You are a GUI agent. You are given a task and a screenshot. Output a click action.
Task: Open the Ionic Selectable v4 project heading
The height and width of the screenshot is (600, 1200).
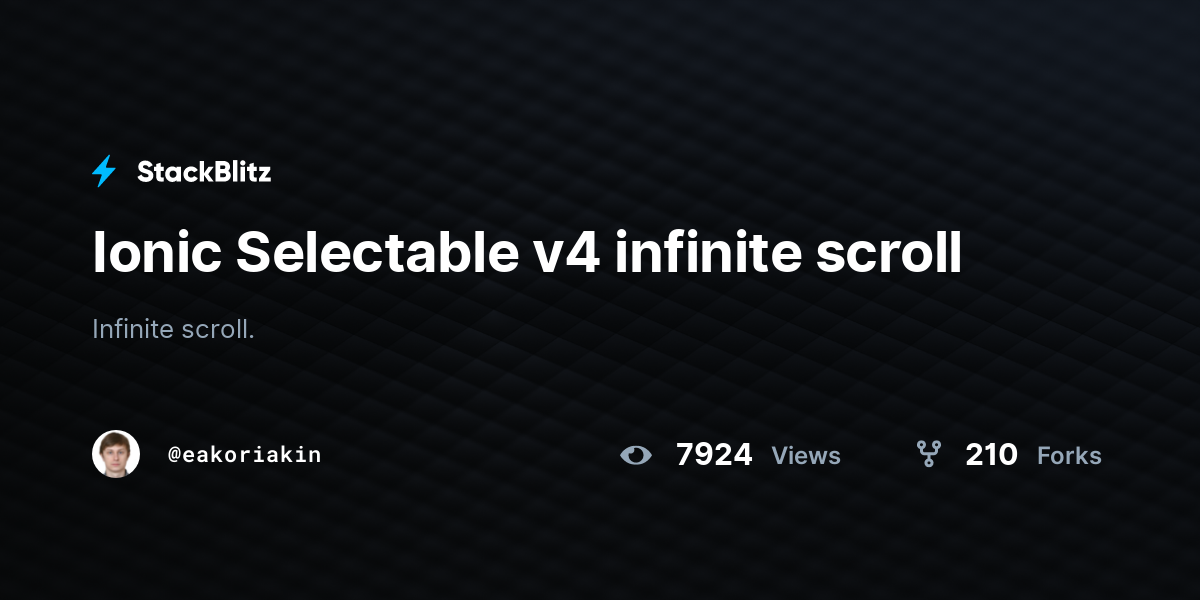[x=527, y=253]
